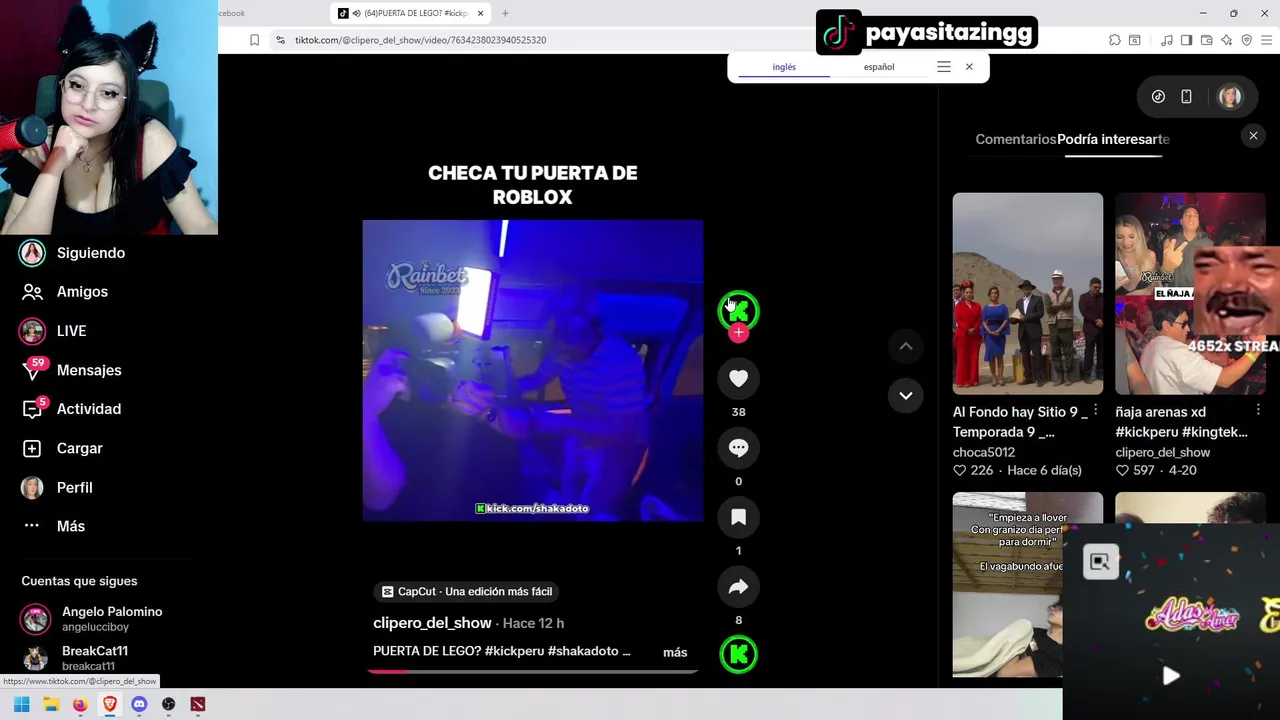Click TikTok coin icon near profile avatar
The width and height of the screenshot is (1280, 720).
click(1158, 97)
